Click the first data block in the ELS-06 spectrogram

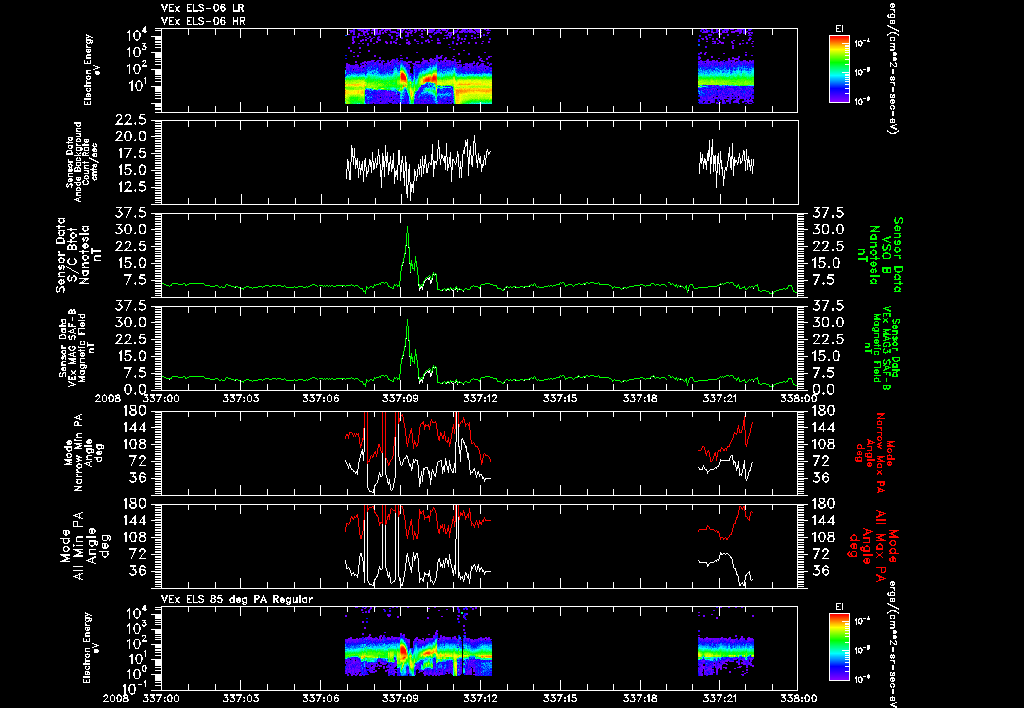(x=418, y=67)
